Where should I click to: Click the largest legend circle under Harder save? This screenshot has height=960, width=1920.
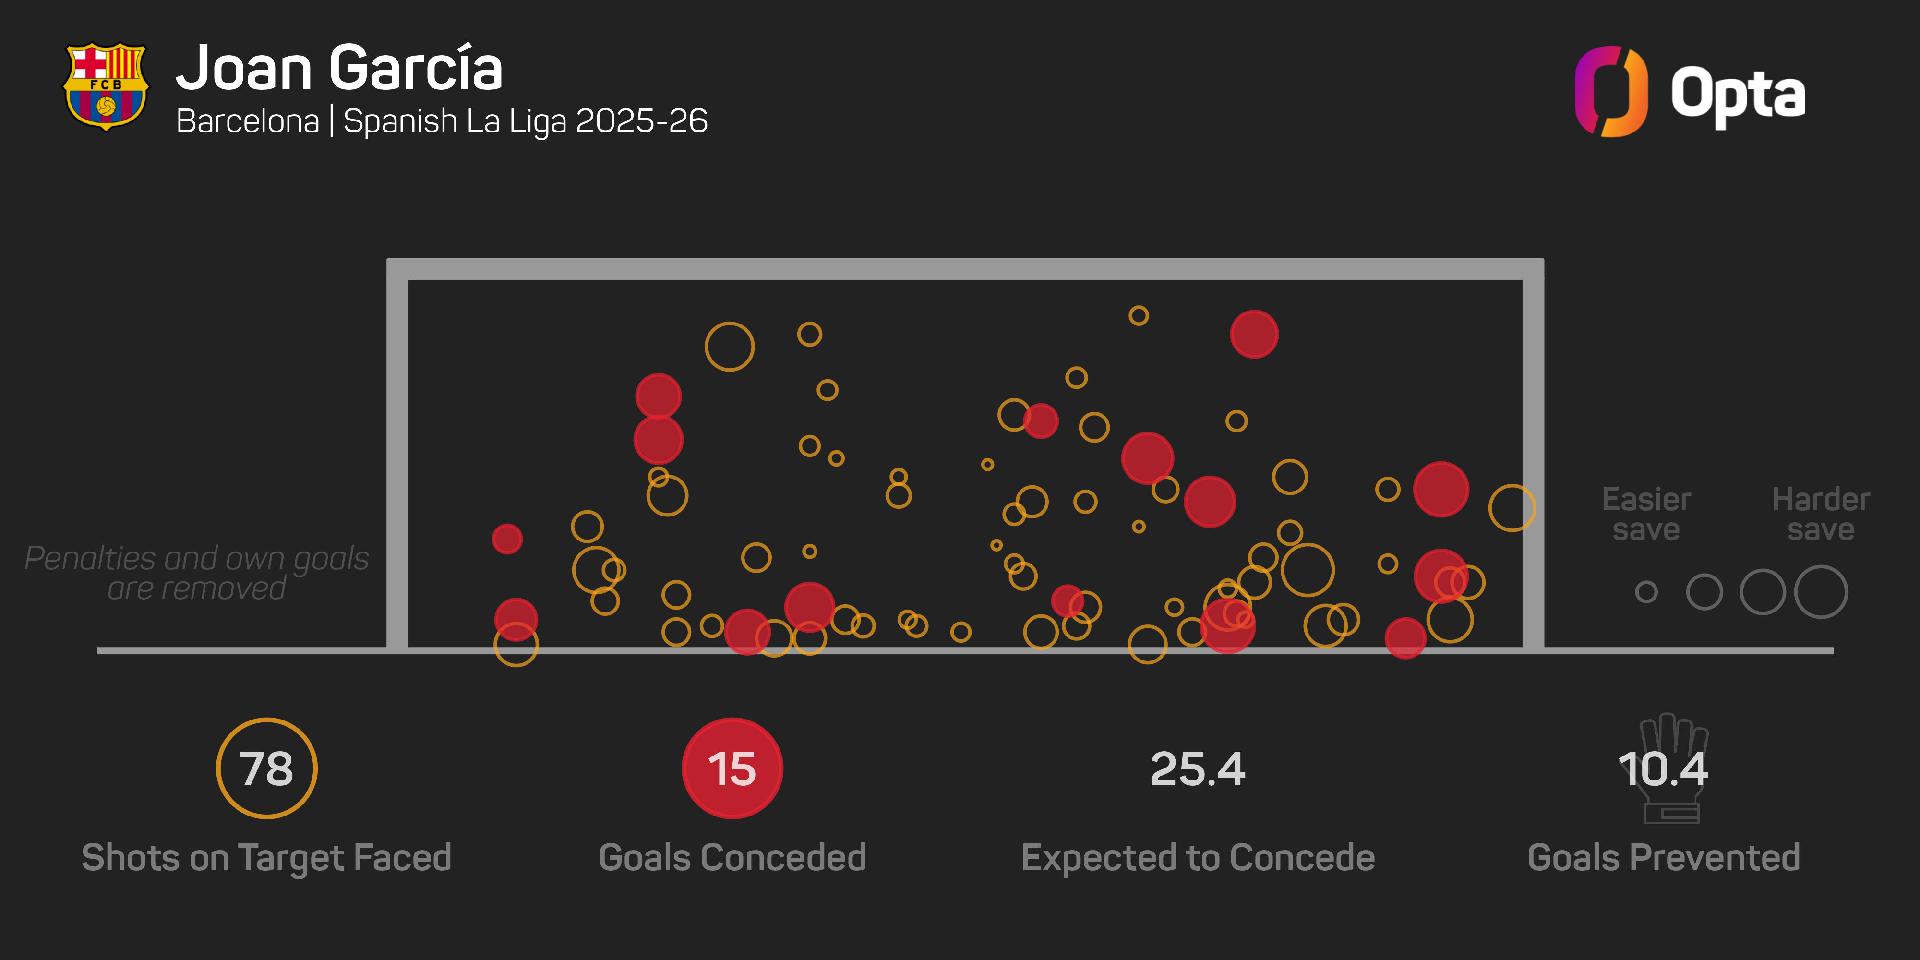tap(1820, 592)
